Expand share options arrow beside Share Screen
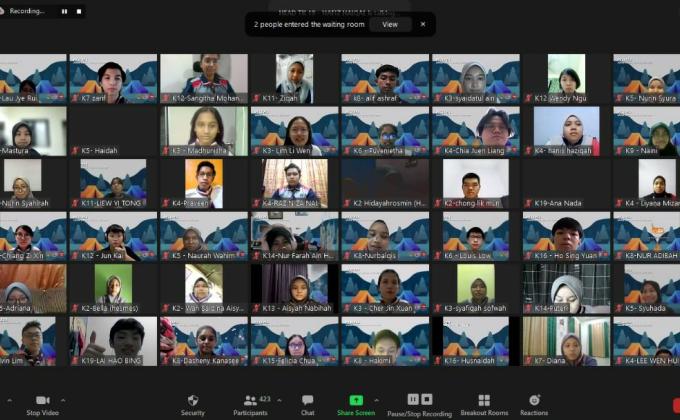Viewport: 680px width, 420px height. click(378, 399)
